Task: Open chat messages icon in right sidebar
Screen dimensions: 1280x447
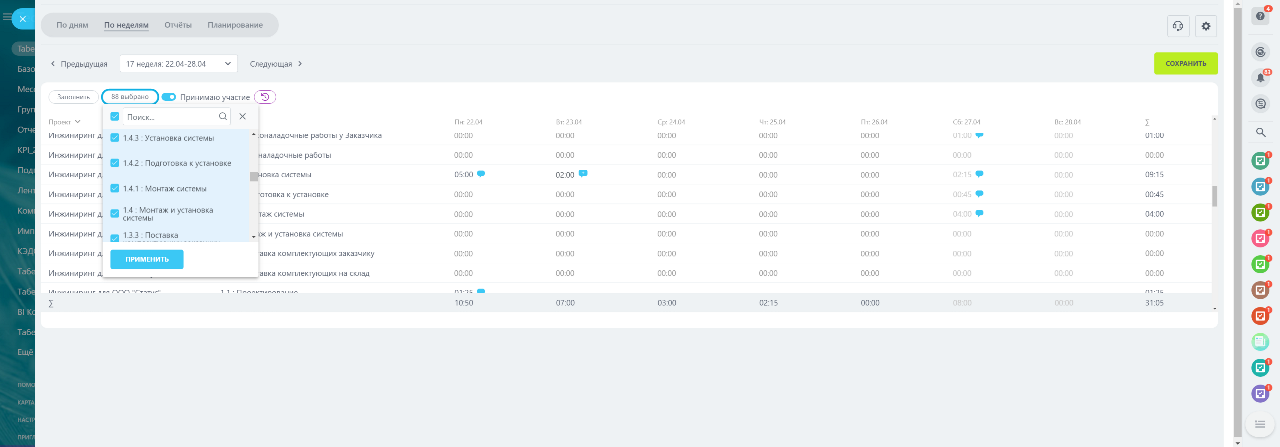Action: pos(1261,103)
